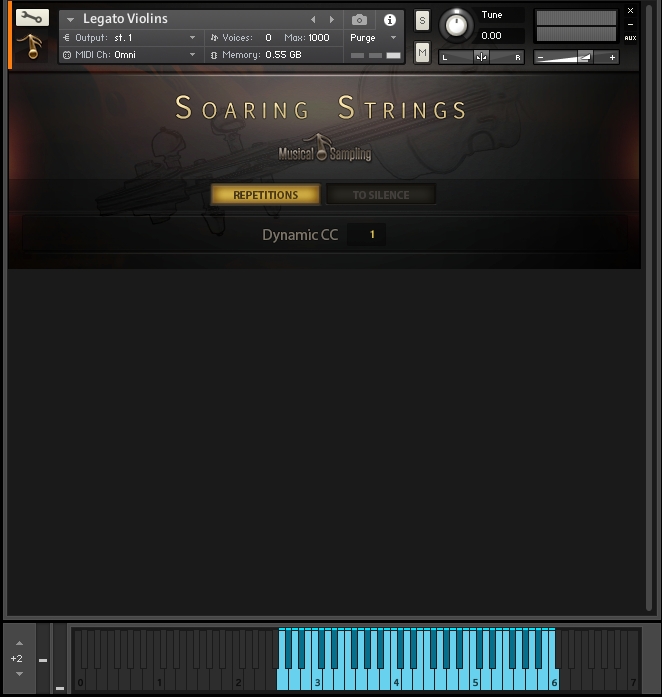Play the key labeled 4 on keyboard
This screenshot has width=662, height=697.
[396, 682]
